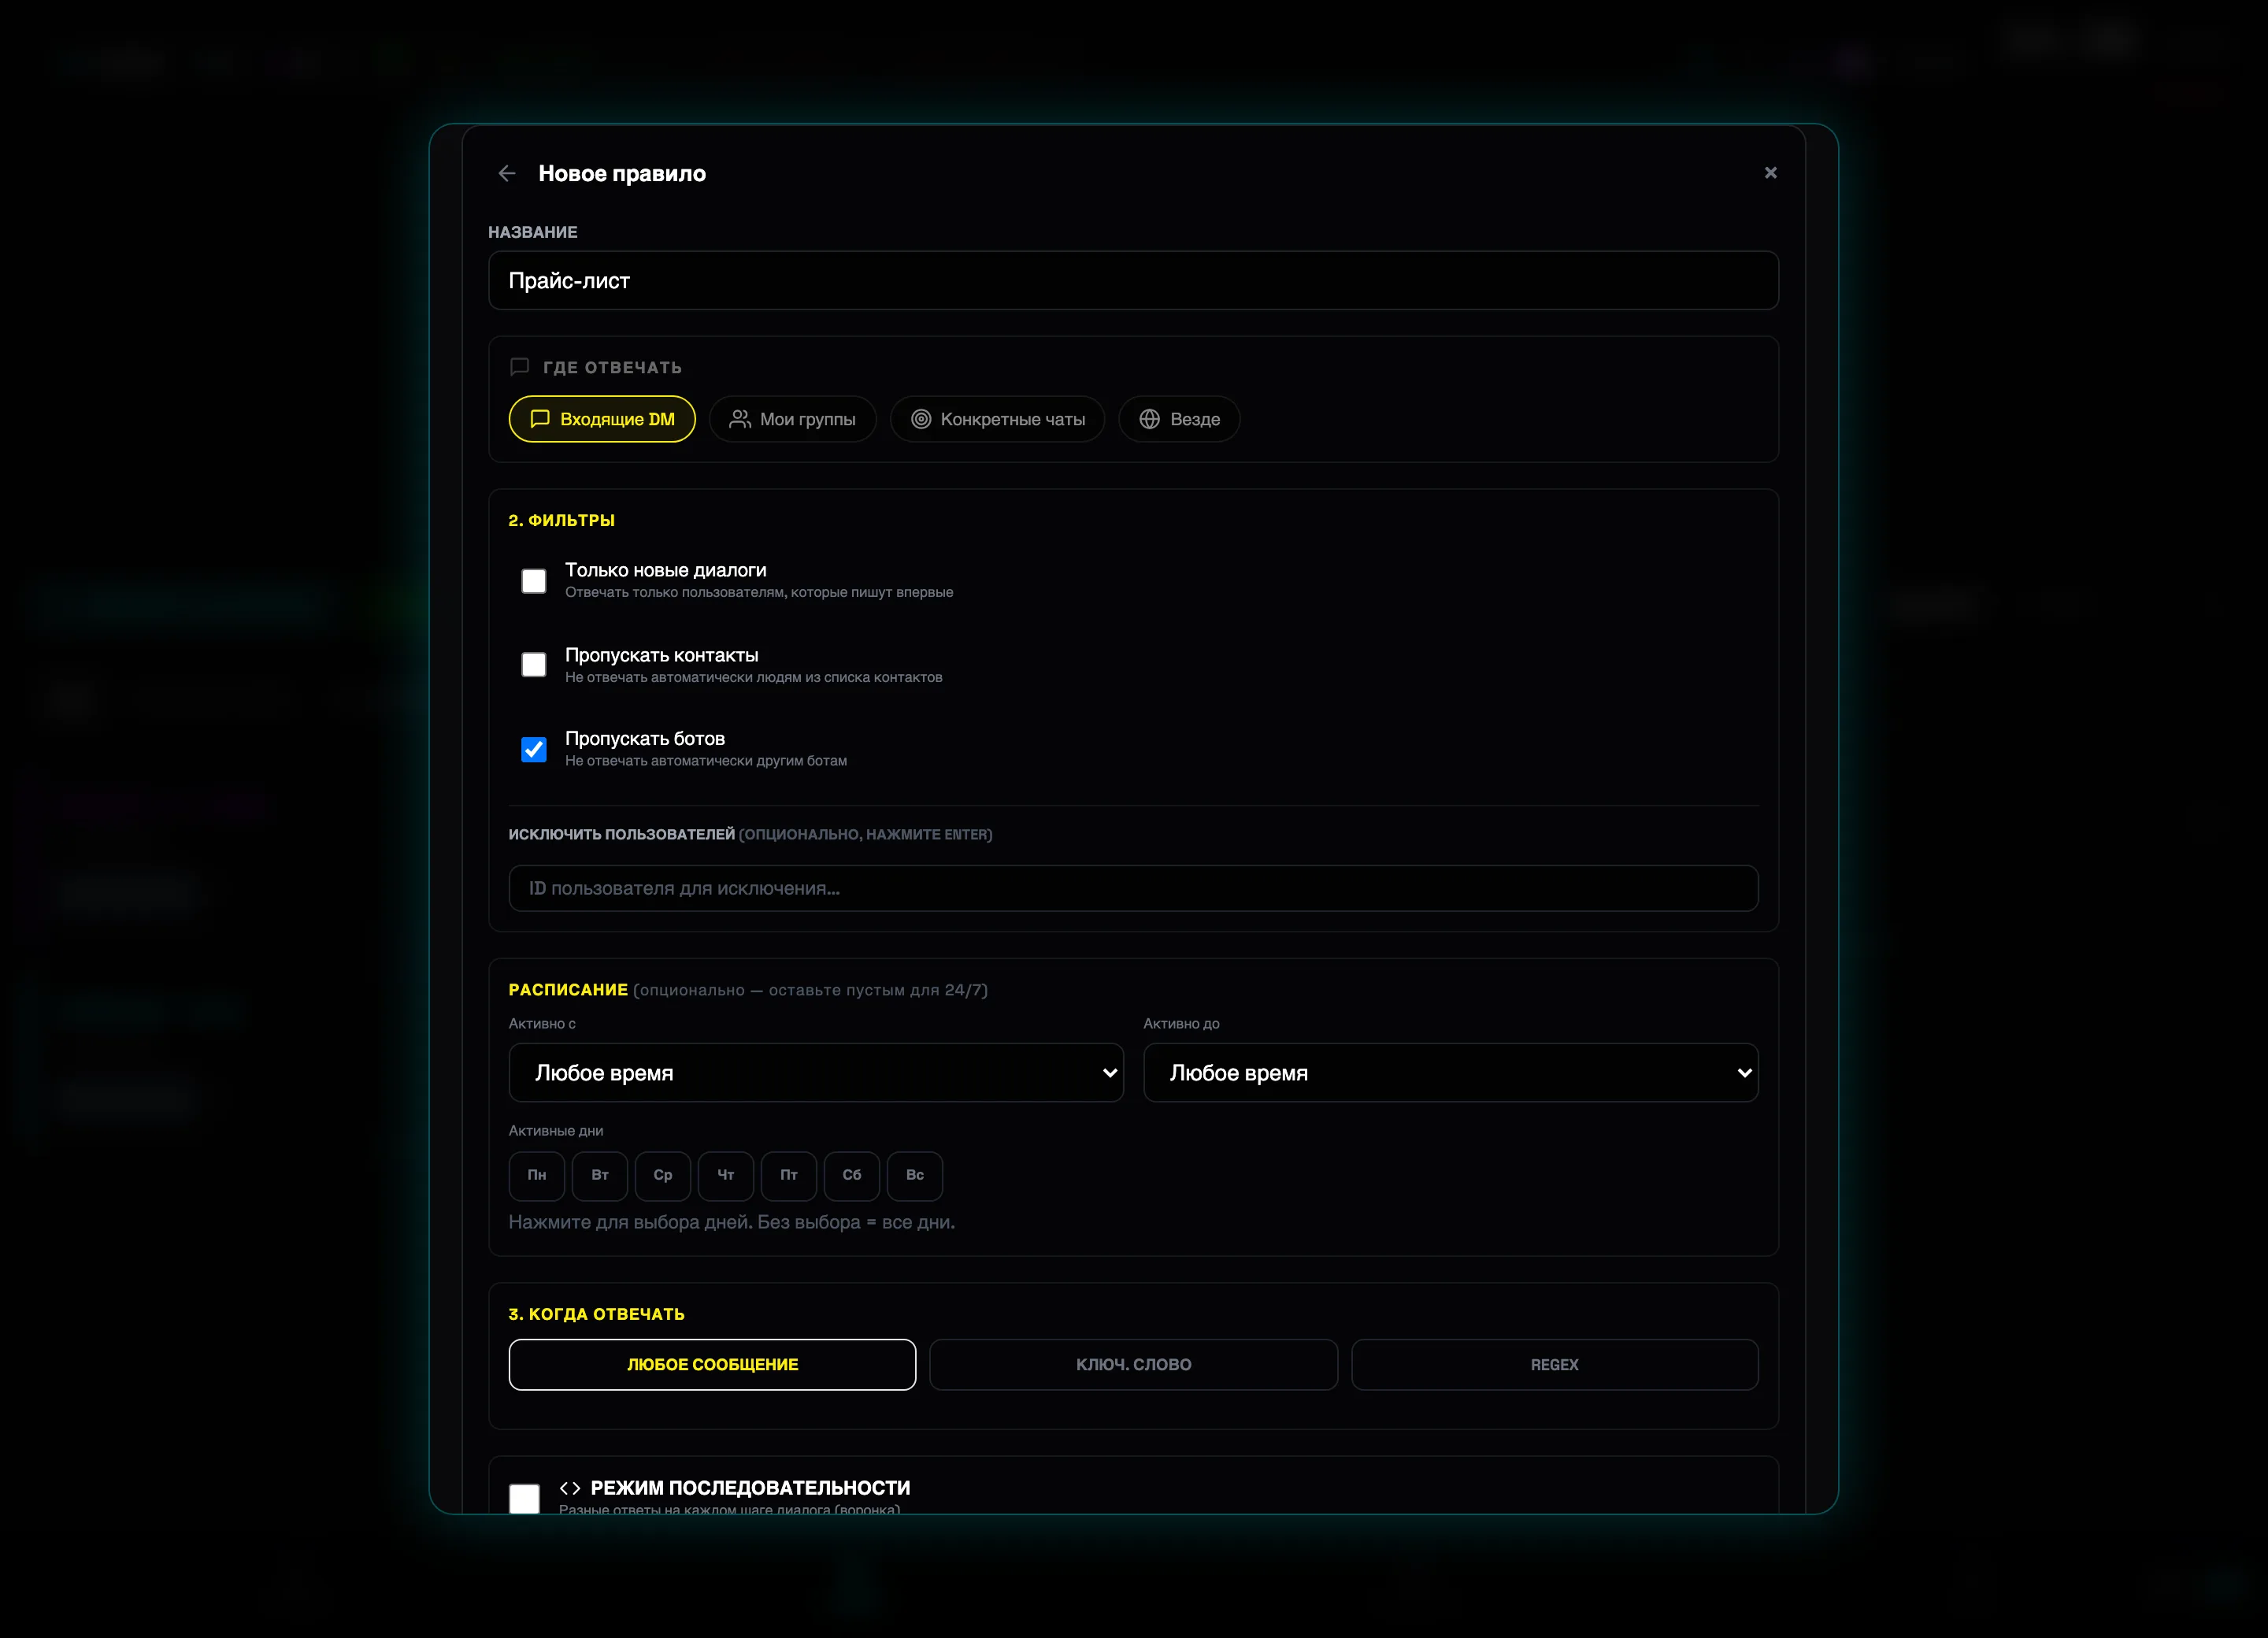Choose ЛЮБОЕ СООБЩЕНИЕ trigger
The height and width of the screenshot is (1638, 2268).
(x=712, y=1365)
